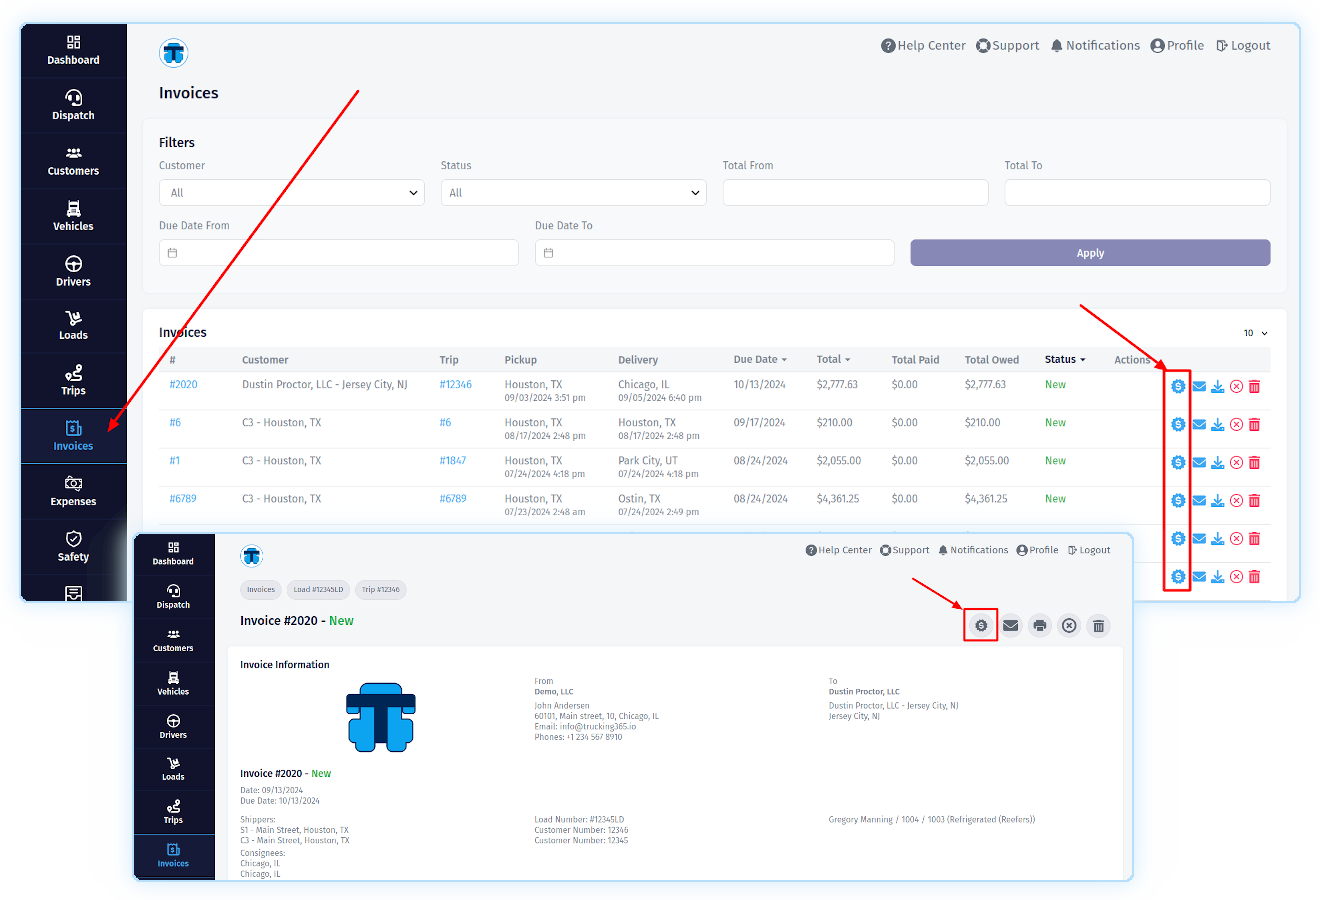Open invoice link #2020 in the table
This screenshot has width=1320, height=900.
coord(183,385)
